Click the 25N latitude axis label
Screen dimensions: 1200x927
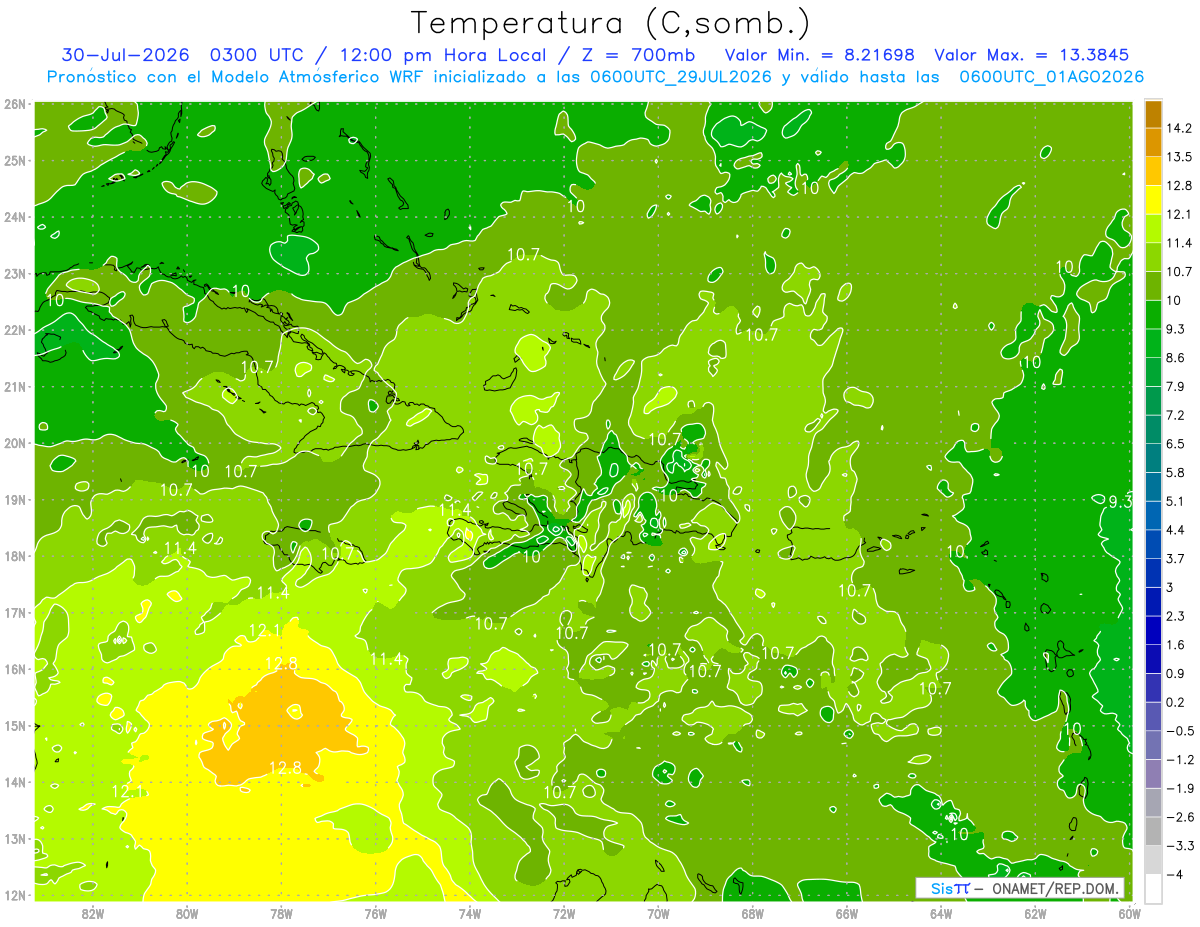(x=15, y=160)
